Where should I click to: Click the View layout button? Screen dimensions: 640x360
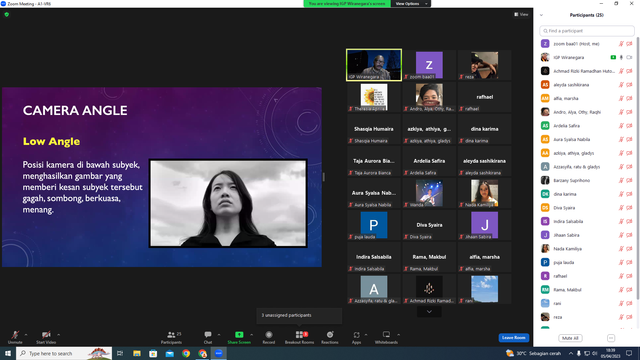coord(521,14)
